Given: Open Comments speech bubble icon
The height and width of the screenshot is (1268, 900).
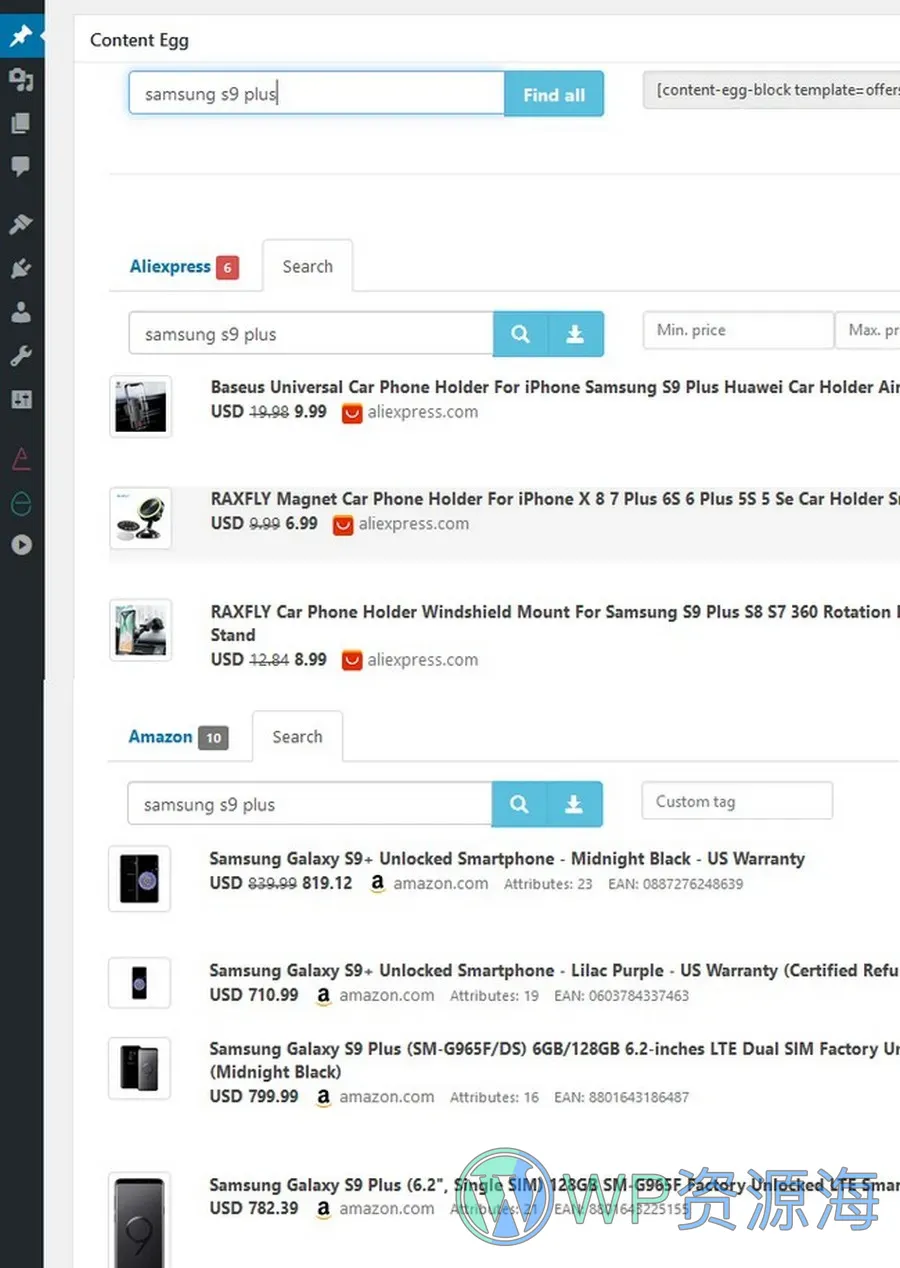Looking at the screenshot, I should point(21,167).
